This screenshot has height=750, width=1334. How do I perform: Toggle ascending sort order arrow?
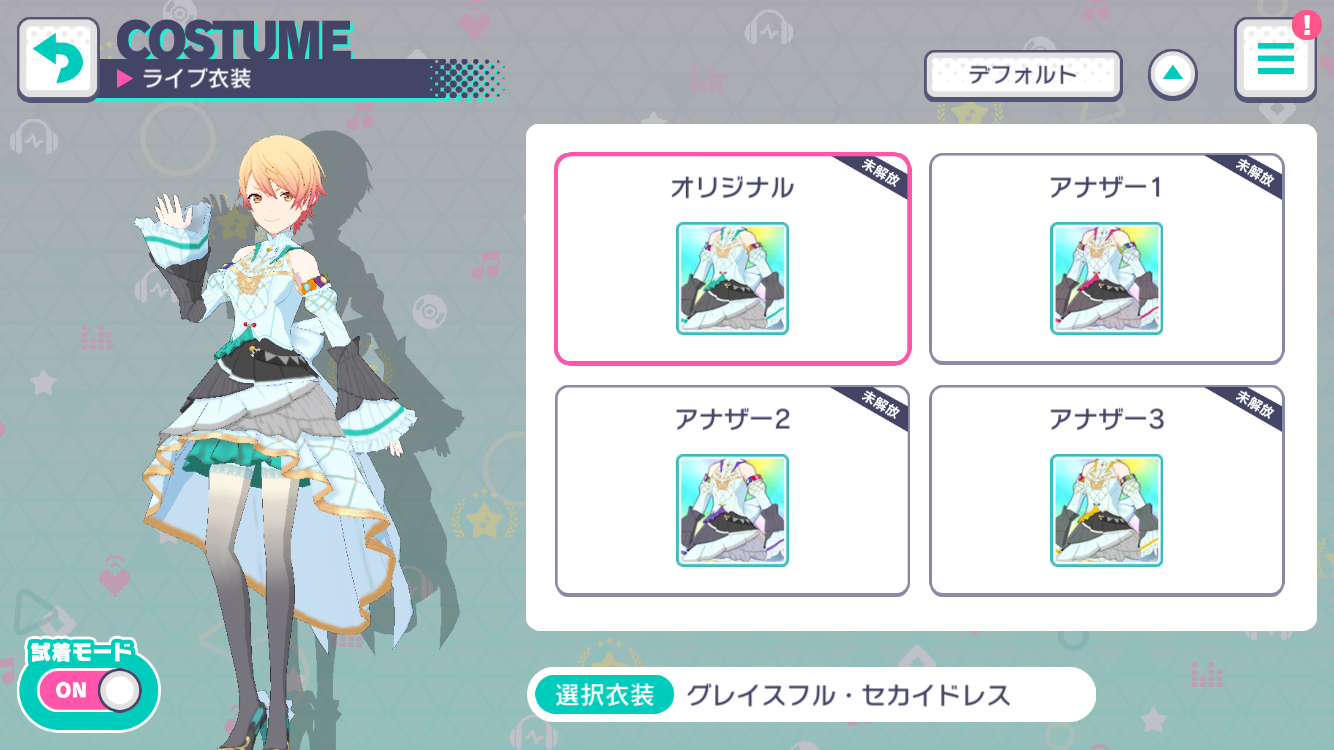(x=1173, y=74)
